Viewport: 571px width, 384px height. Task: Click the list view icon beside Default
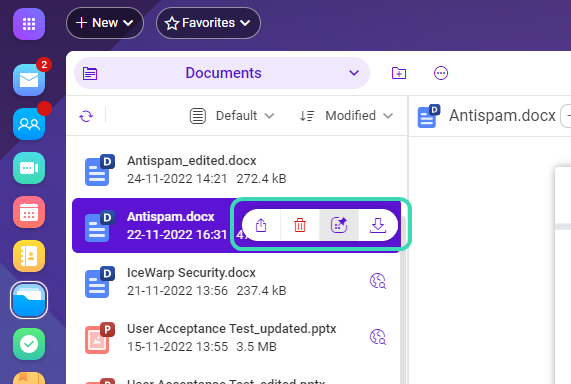(x=198, y=116)
